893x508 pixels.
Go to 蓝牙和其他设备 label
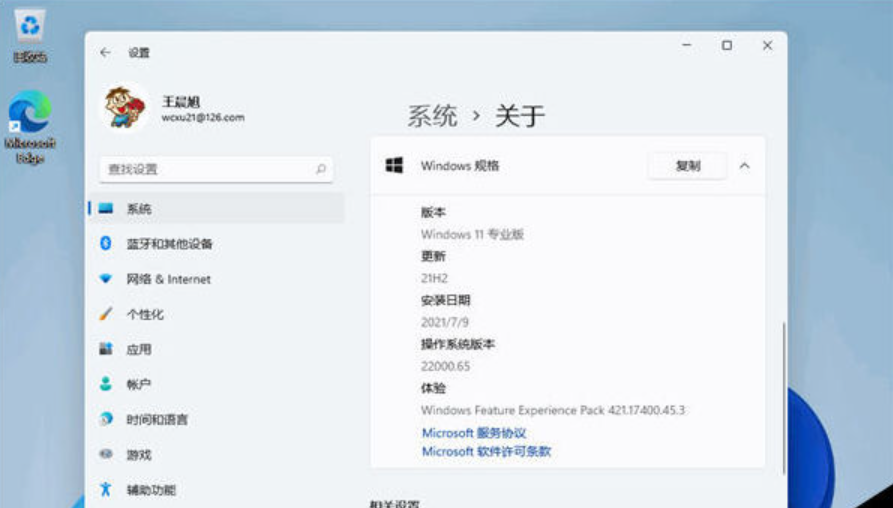click(x=169, y=244)
